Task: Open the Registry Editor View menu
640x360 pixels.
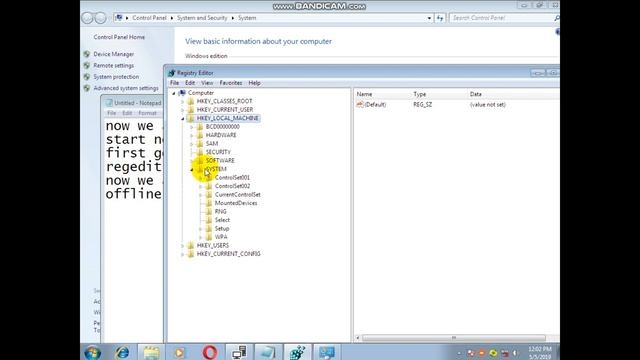Action: point(207,83)
